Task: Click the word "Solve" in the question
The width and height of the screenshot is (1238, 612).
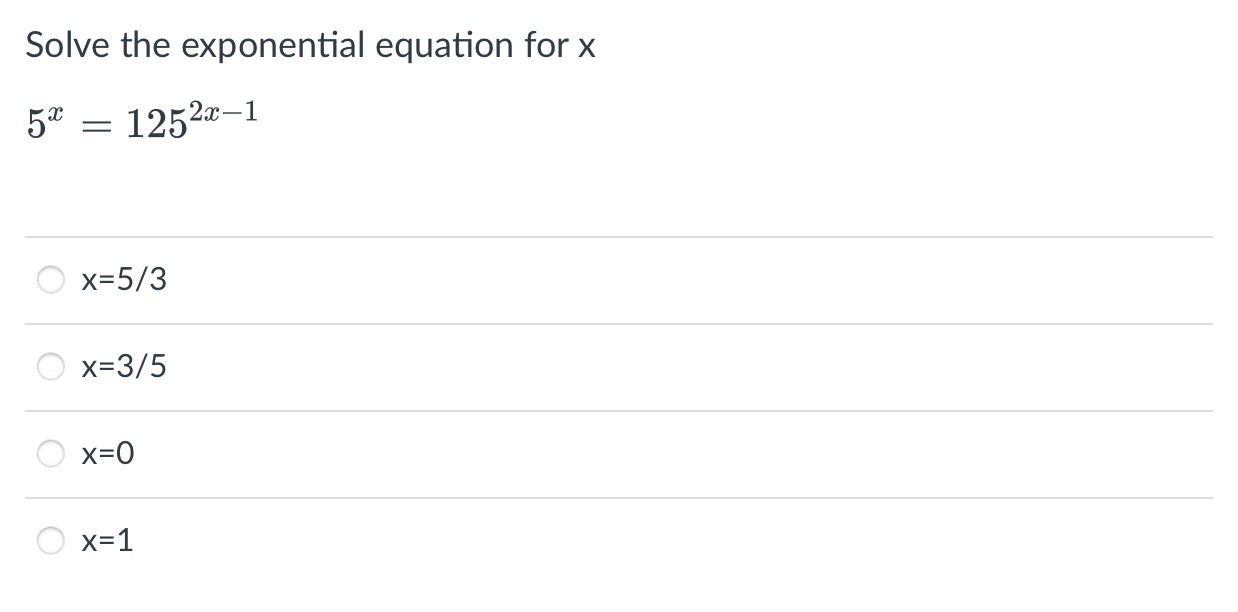Action: coord(66,46)
